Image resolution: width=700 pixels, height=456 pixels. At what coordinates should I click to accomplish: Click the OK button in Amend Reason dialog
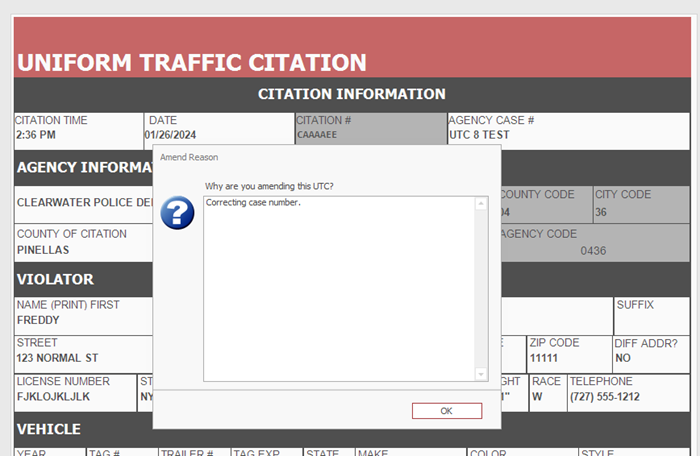446,411
